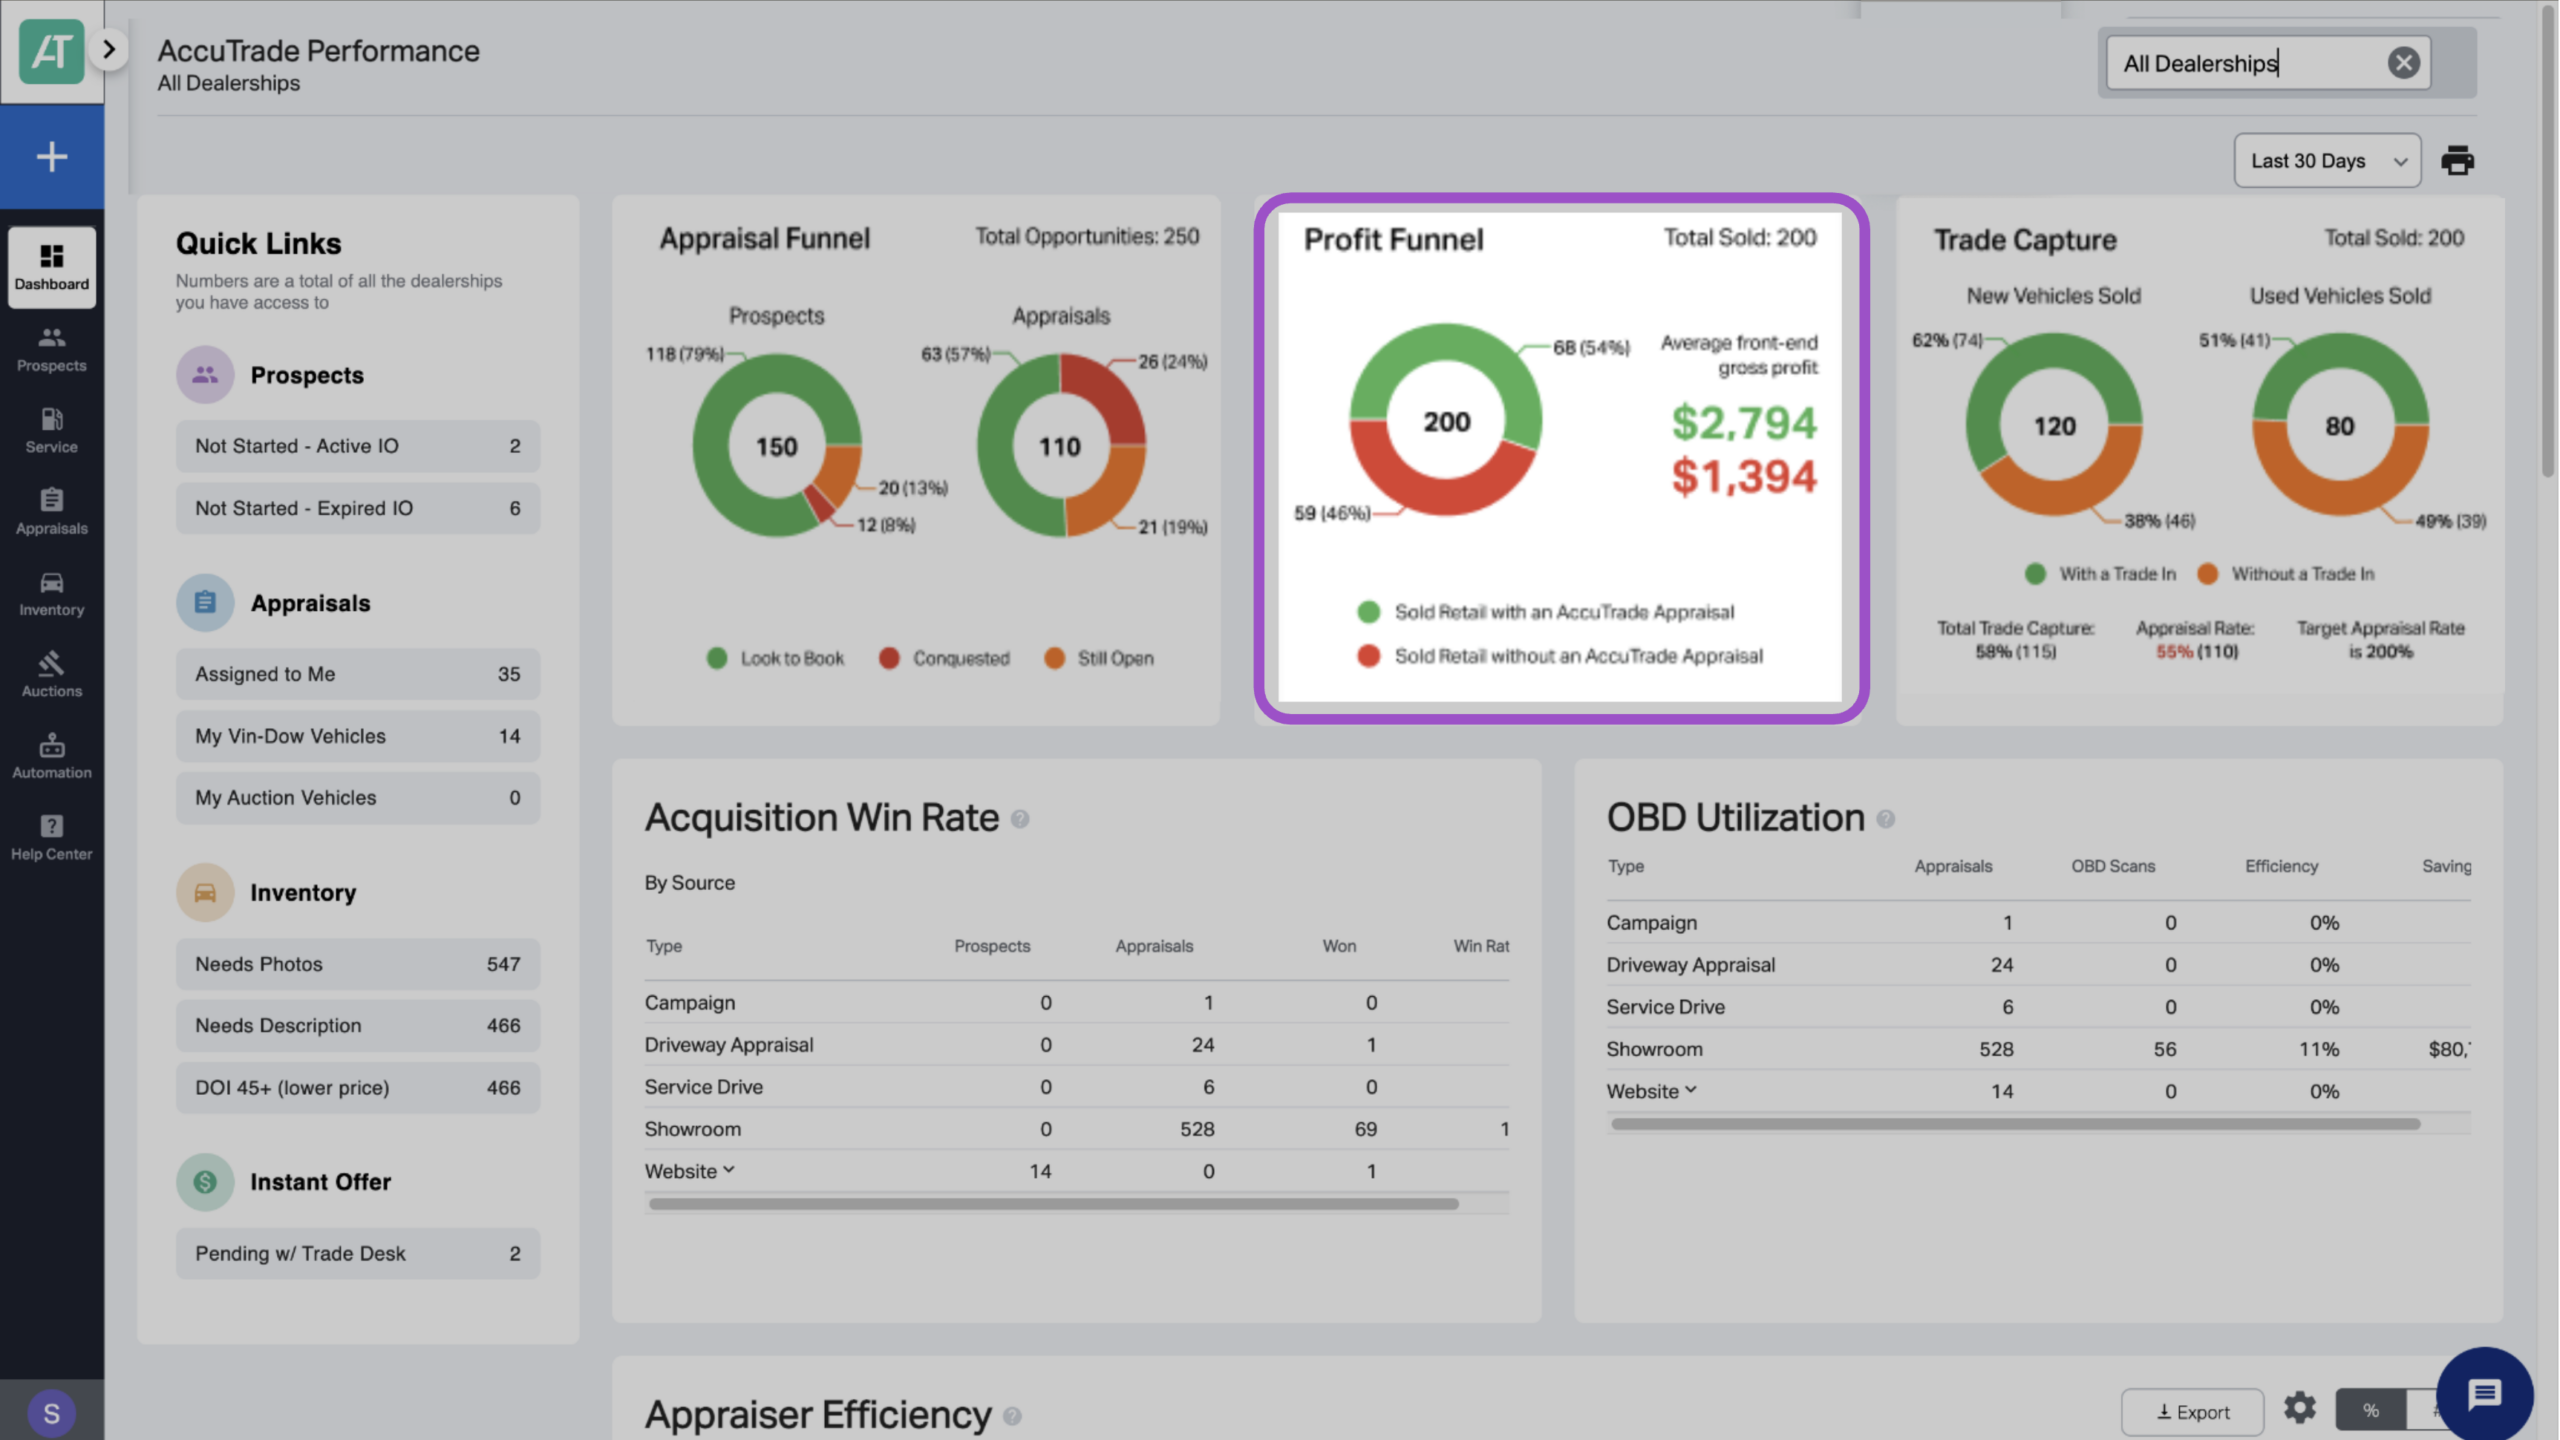2560x1440 pixels.
Task: Click the Prospects donut chart center 150
Action: (x=777, y=447)
